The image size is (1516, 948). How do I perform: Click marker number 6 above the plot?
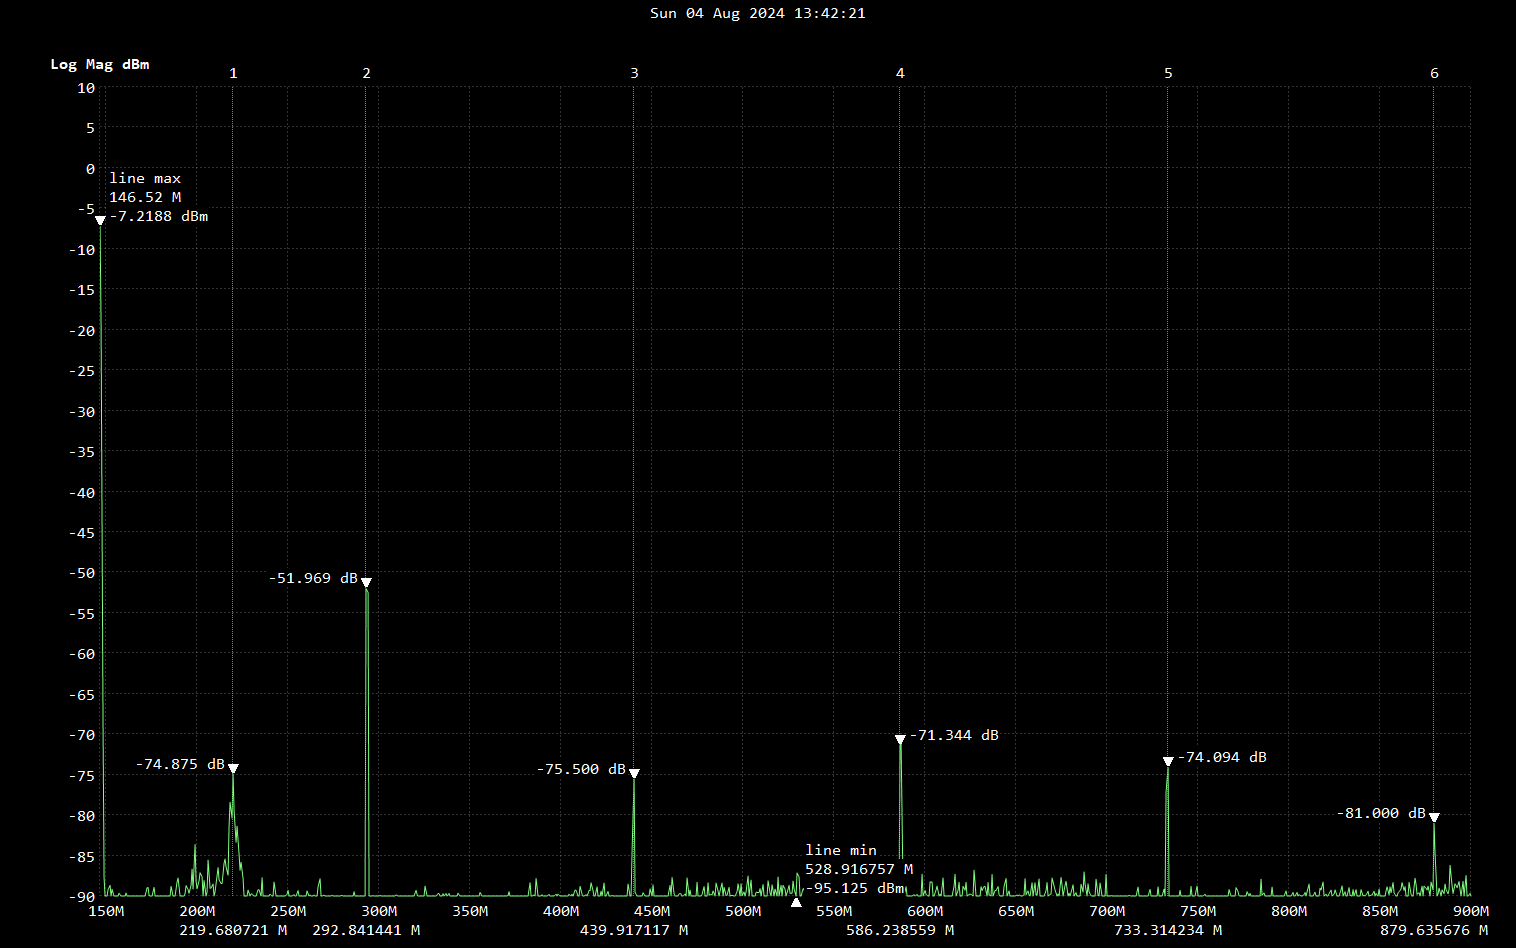[1434, 73]
